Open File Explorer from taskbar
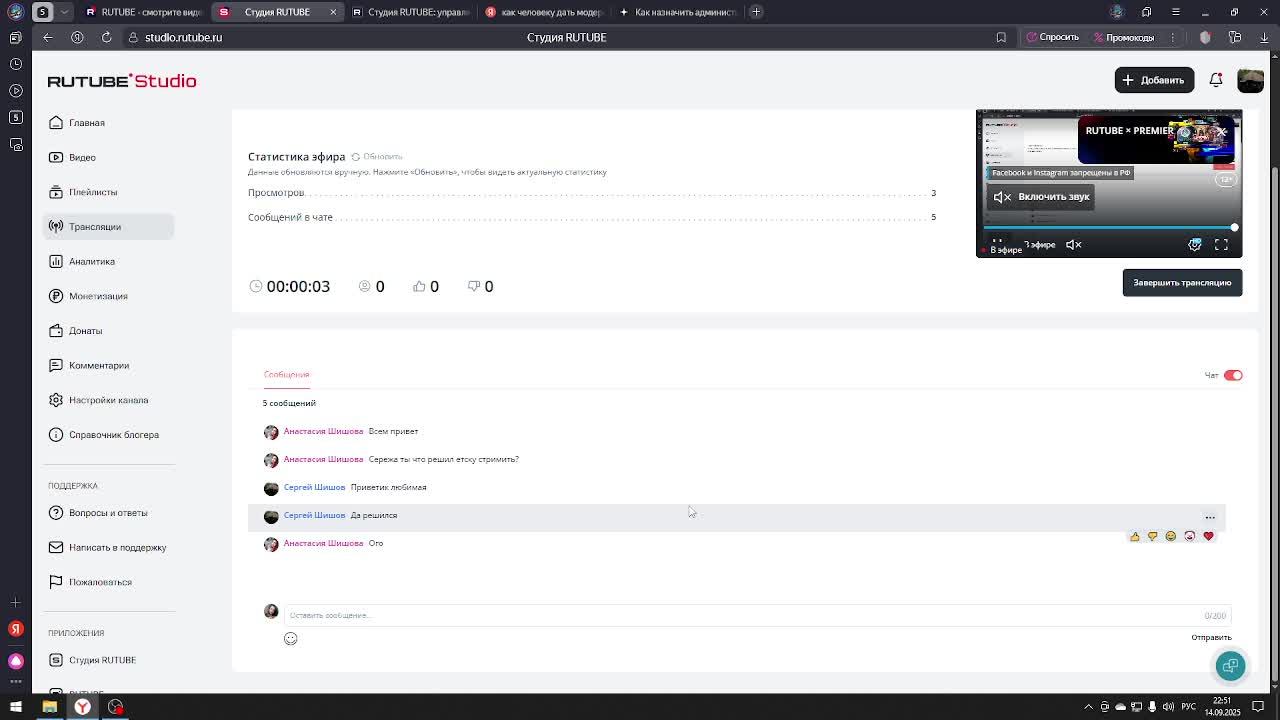 coord(49,707)
